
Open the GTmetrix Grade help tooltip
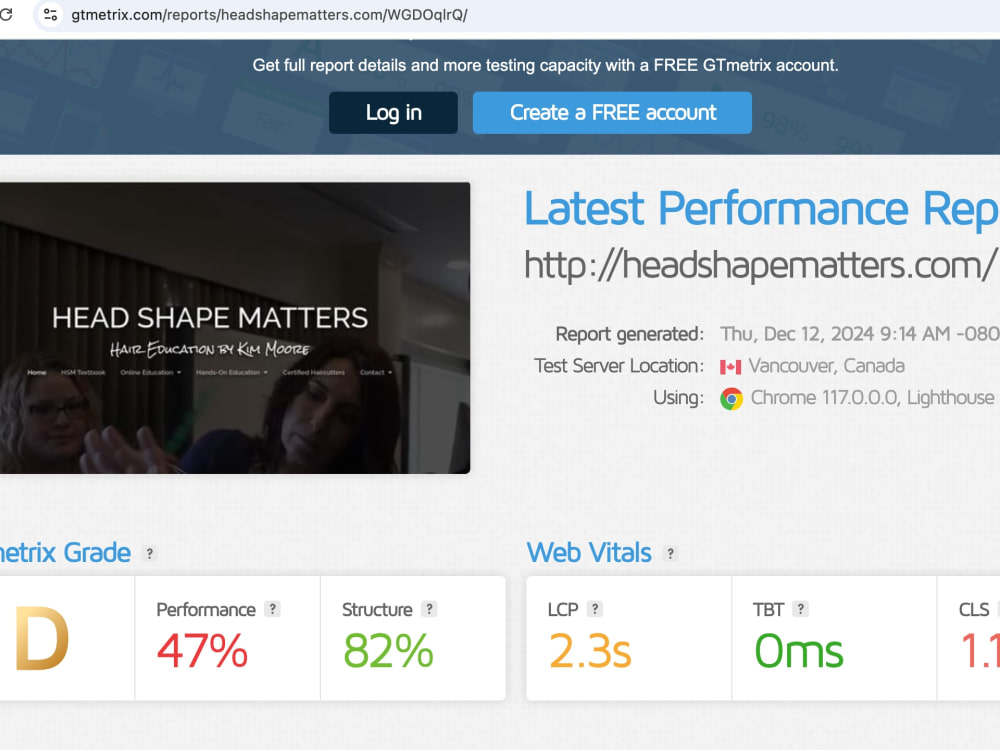(150, 553)
